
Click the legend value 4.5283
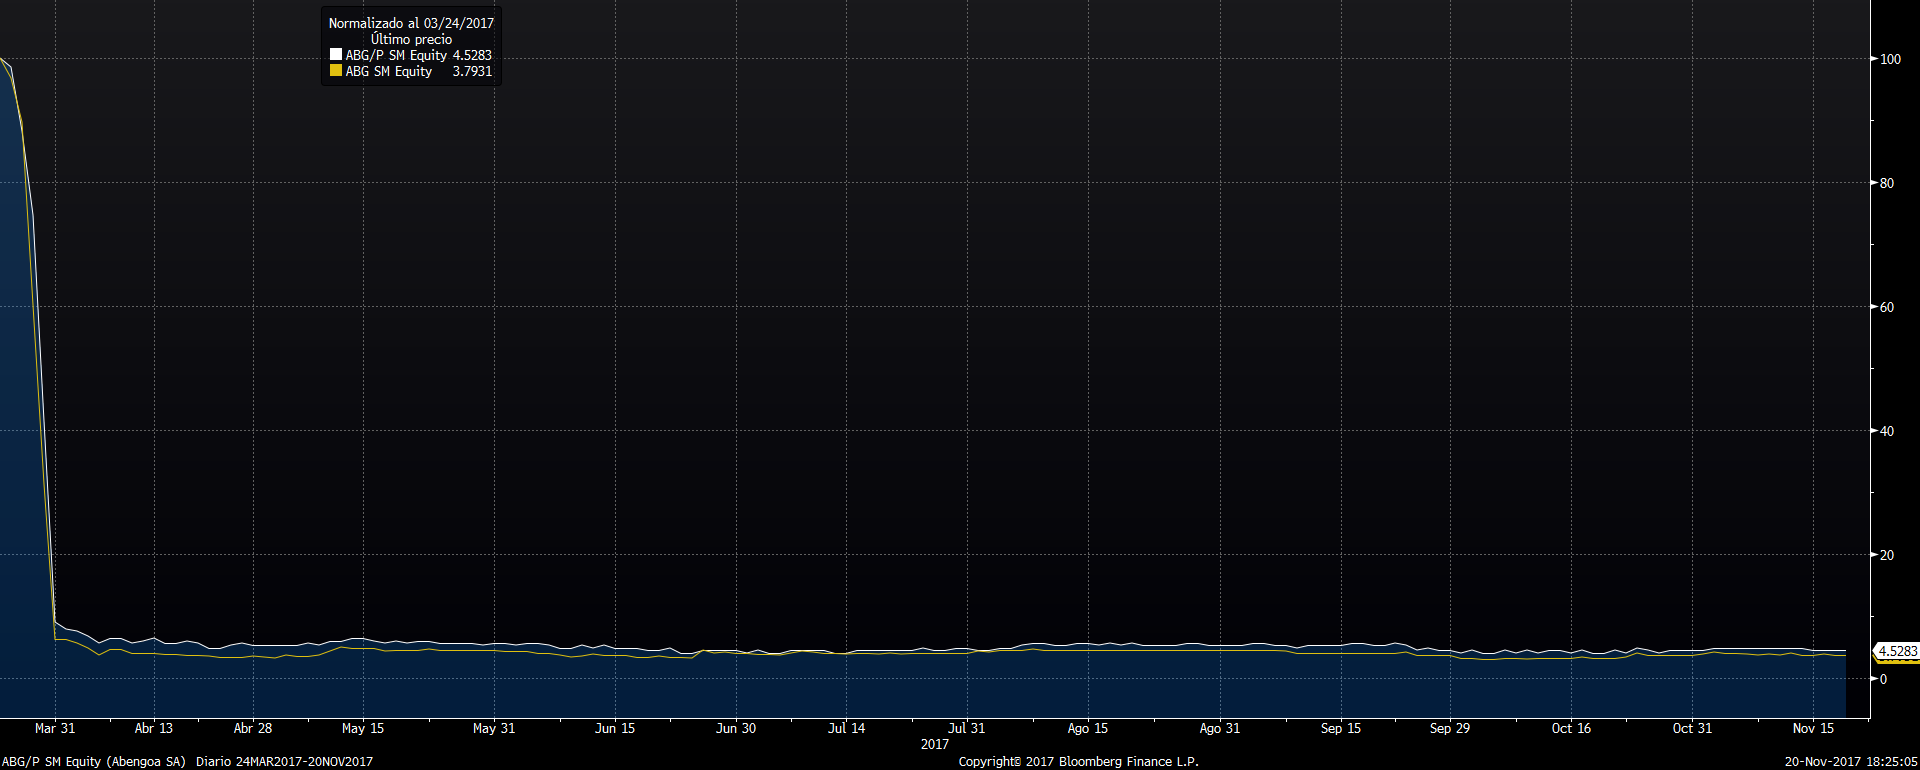click(472, 55)
